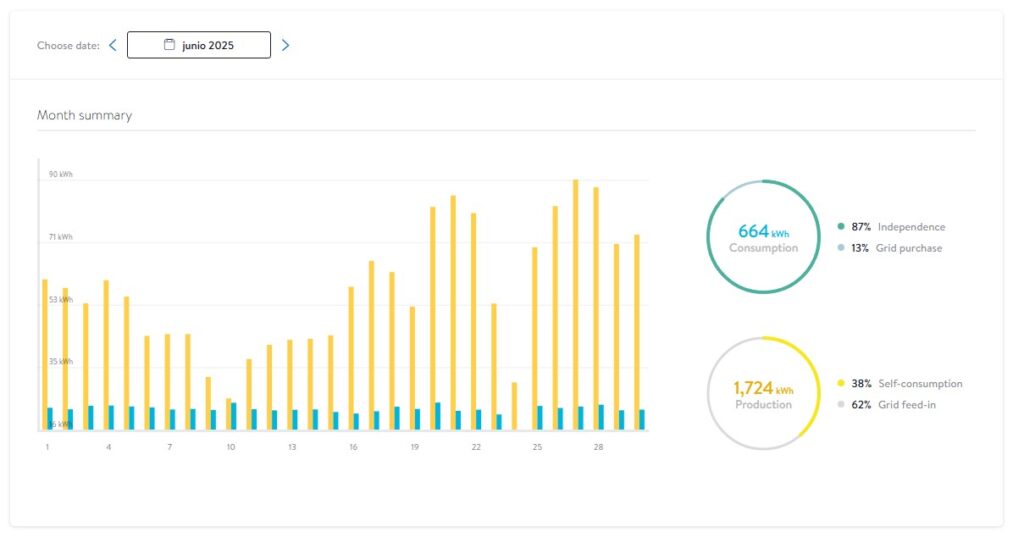Open the junio 2025 date picker
Viewport: 1024px width, 538px height.
(199, 45)
